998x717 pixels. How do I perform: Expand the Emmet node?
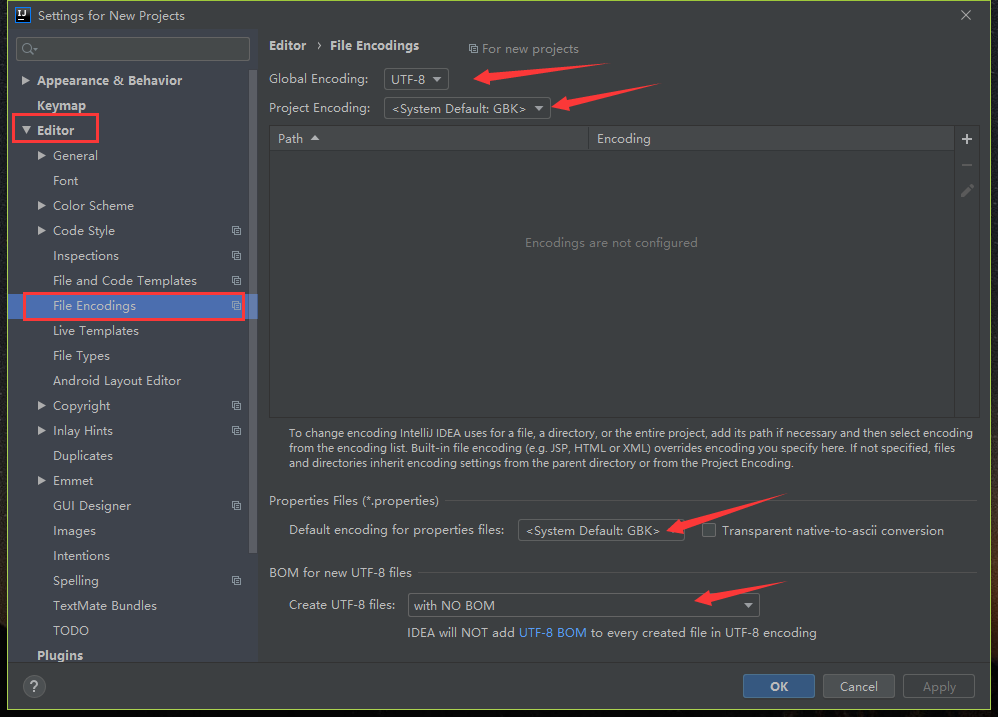pyautogui.click(x=41, y=480)
